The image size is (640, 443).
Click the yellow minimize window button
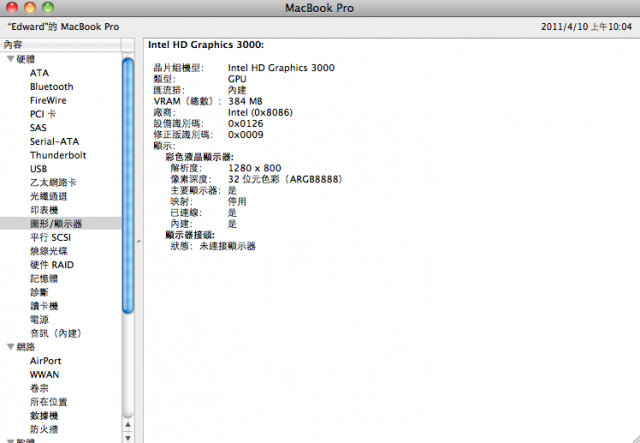(30, 7)
